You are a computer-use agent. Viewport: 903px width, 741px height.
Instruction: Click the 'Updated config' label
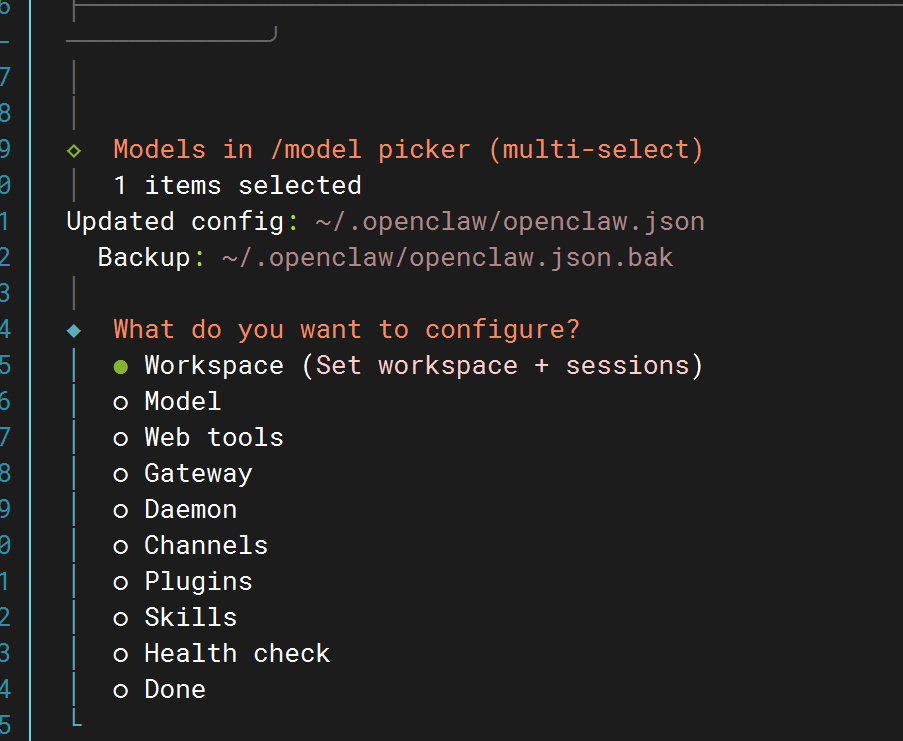[175, 222]
